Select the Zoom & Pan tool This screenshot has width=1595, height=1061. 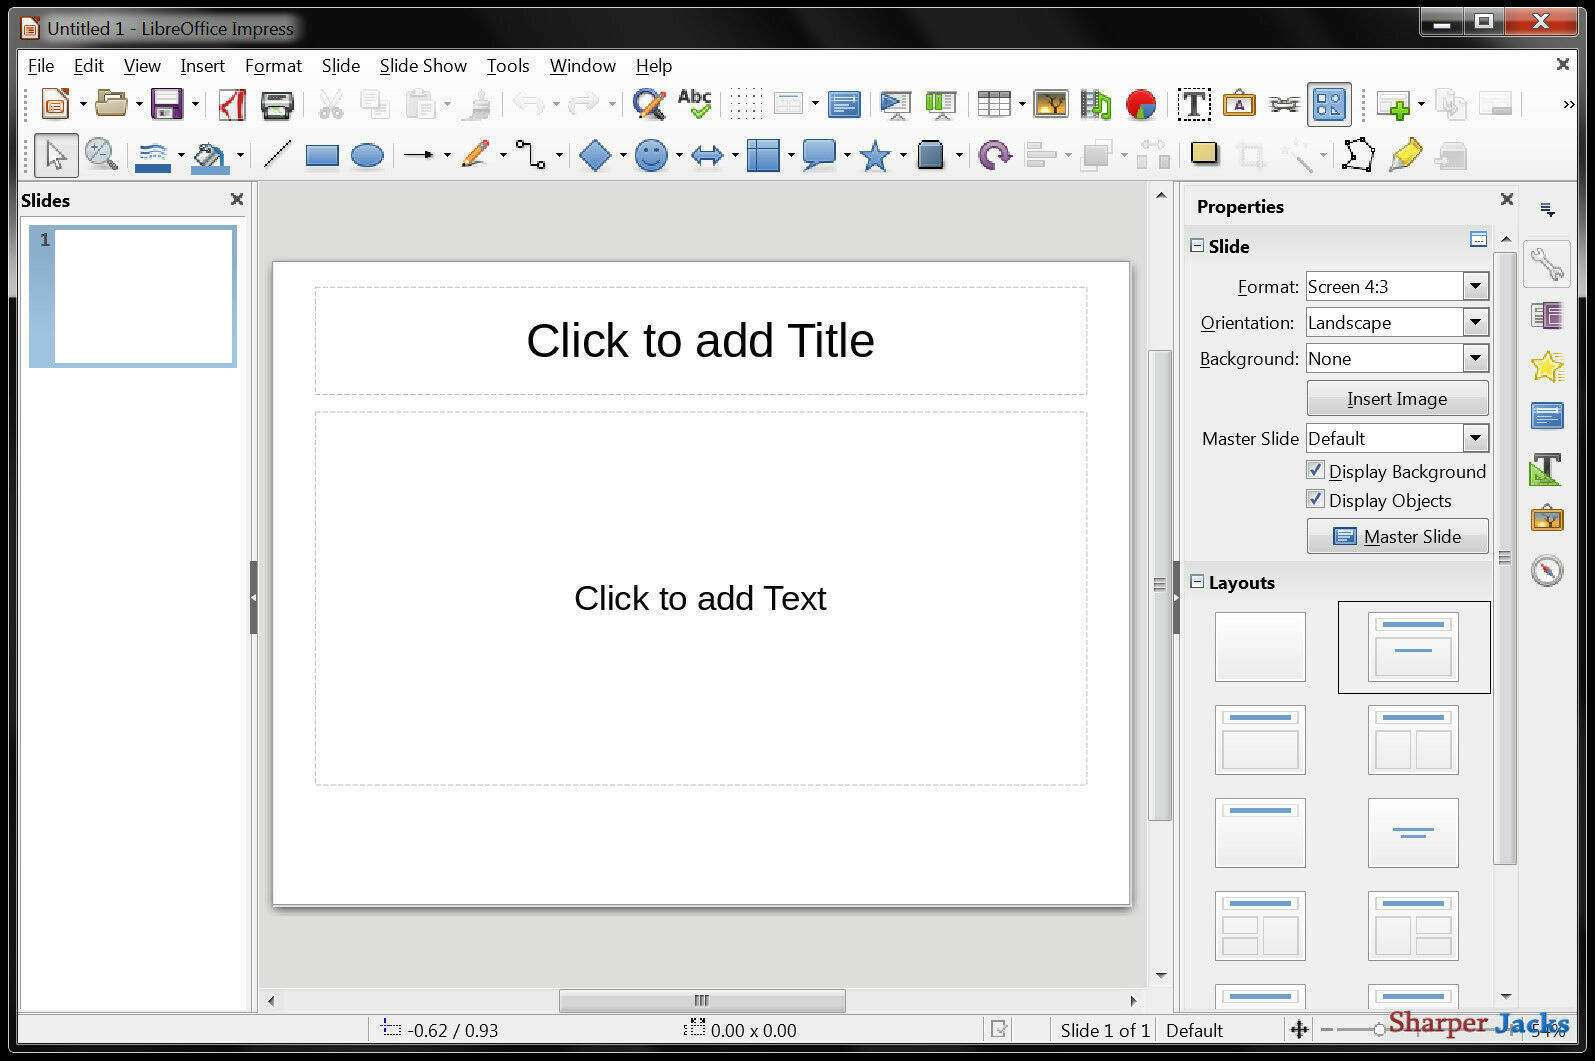coord(101,155)
